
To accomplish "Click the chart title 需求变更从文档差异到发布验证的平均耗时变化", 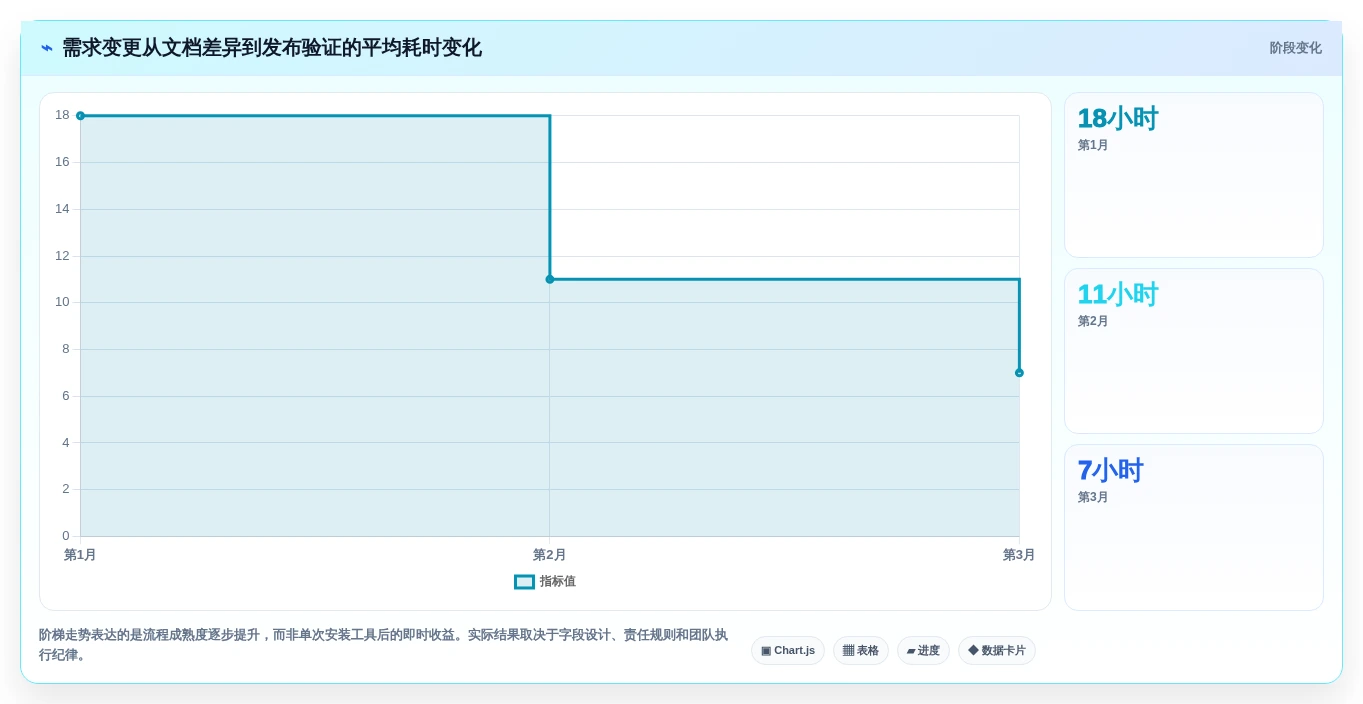I will pos(272,48).
